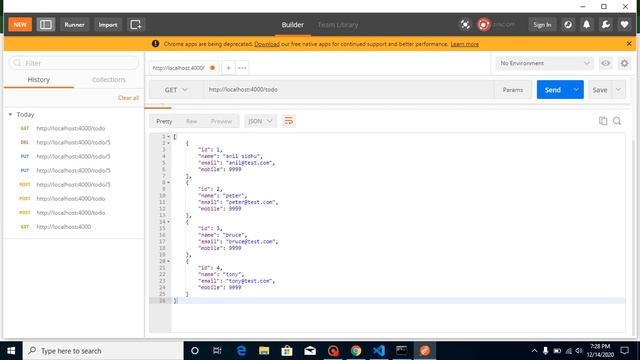Switch to the Team Library tab
The width and height of the screenshot is (640, 360).
coord(338,25)
